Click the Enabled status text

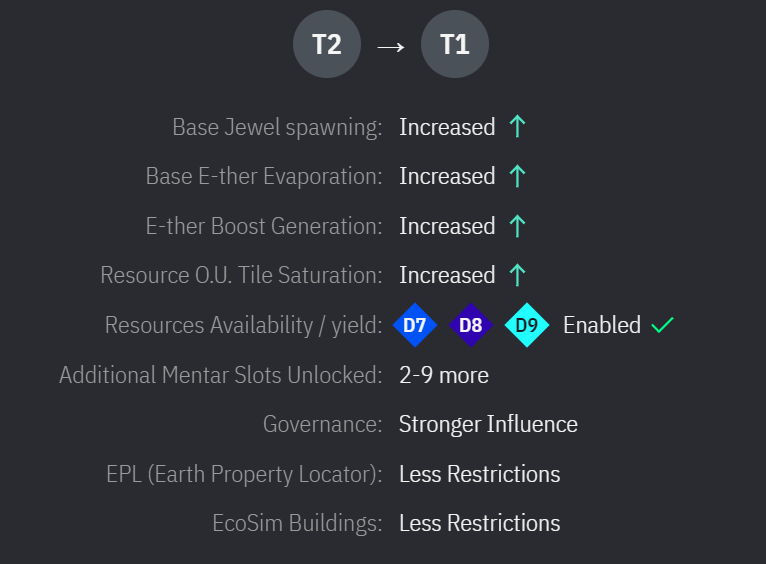point(602,325)
